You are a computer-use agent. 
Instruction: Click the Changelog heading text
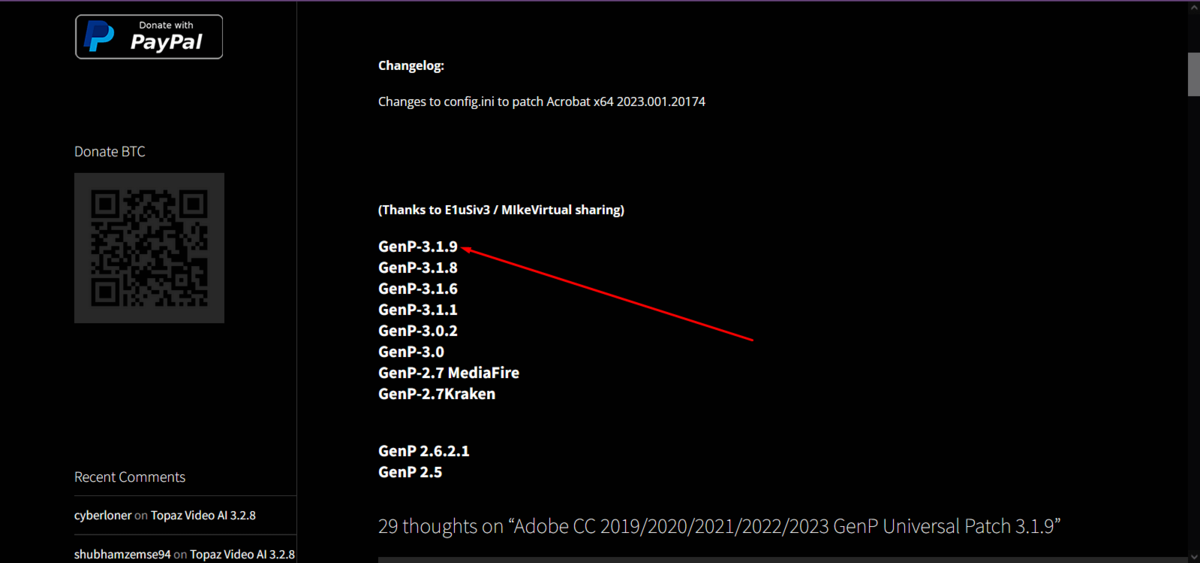tap(411, 66)
